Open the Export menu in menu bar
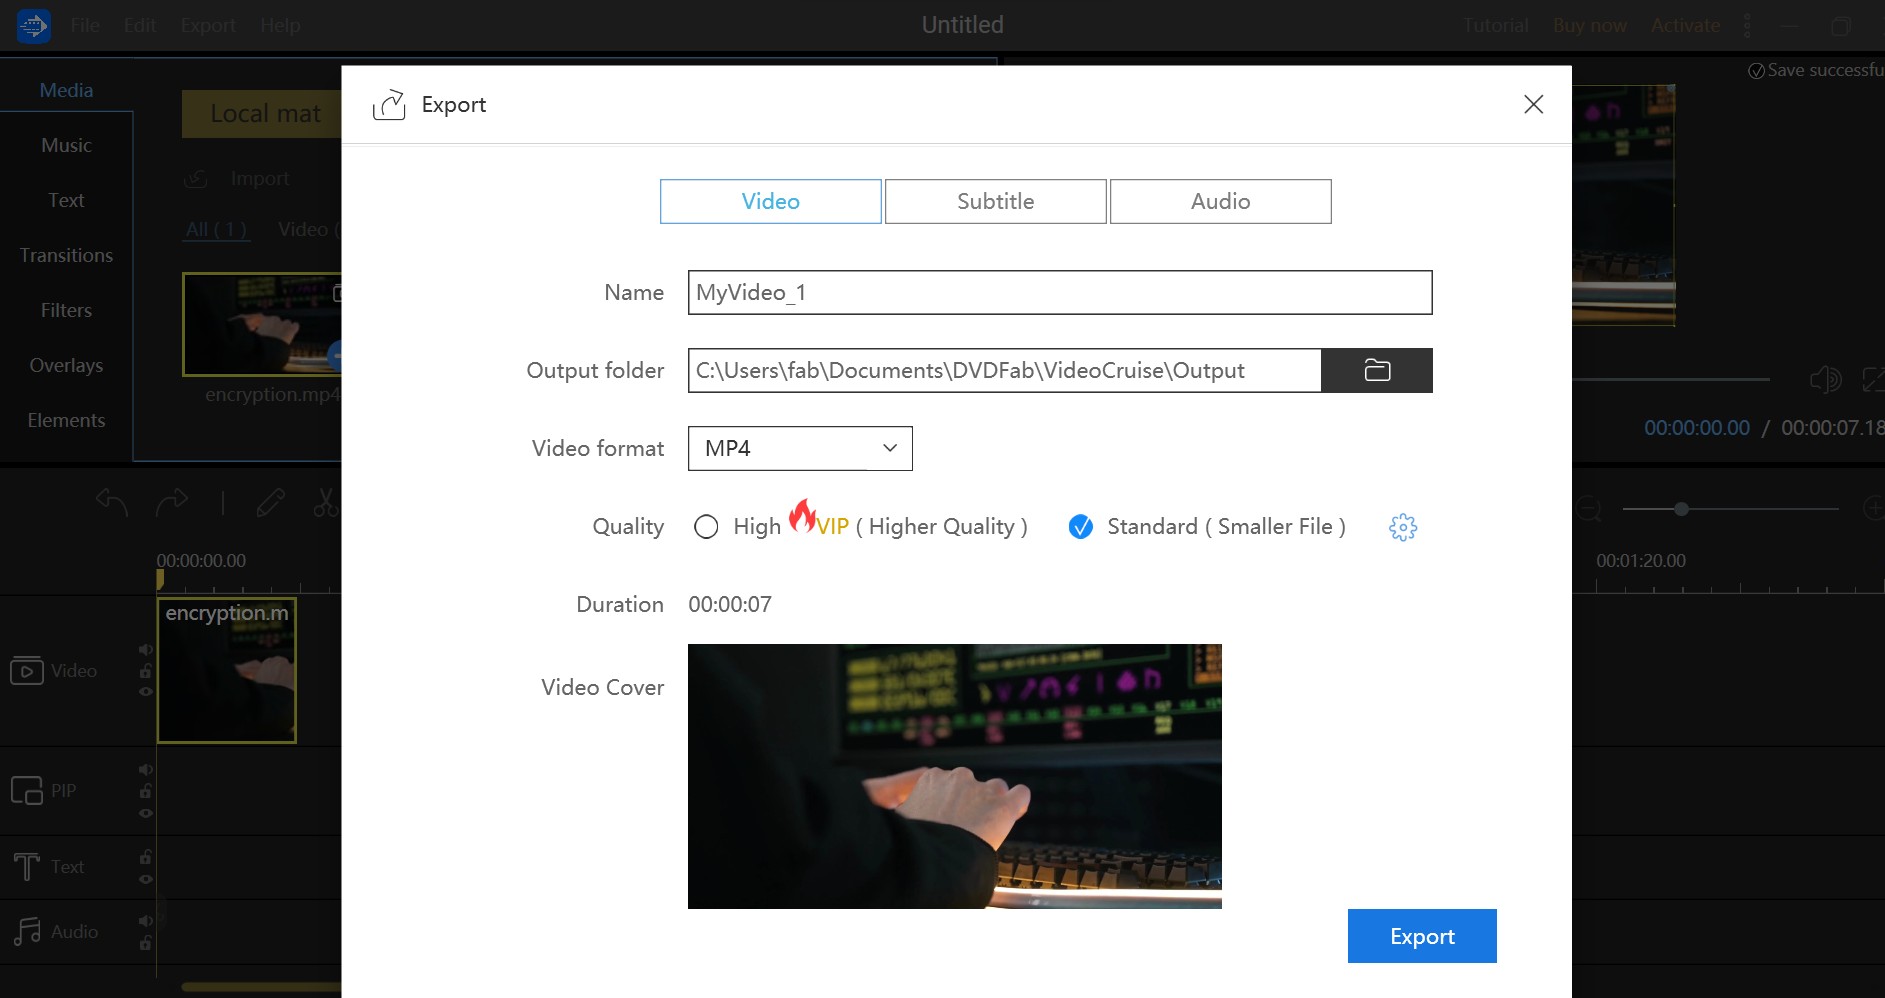Screen dimensions: 1885x998 pyautogui.click(x=208, y=25)
